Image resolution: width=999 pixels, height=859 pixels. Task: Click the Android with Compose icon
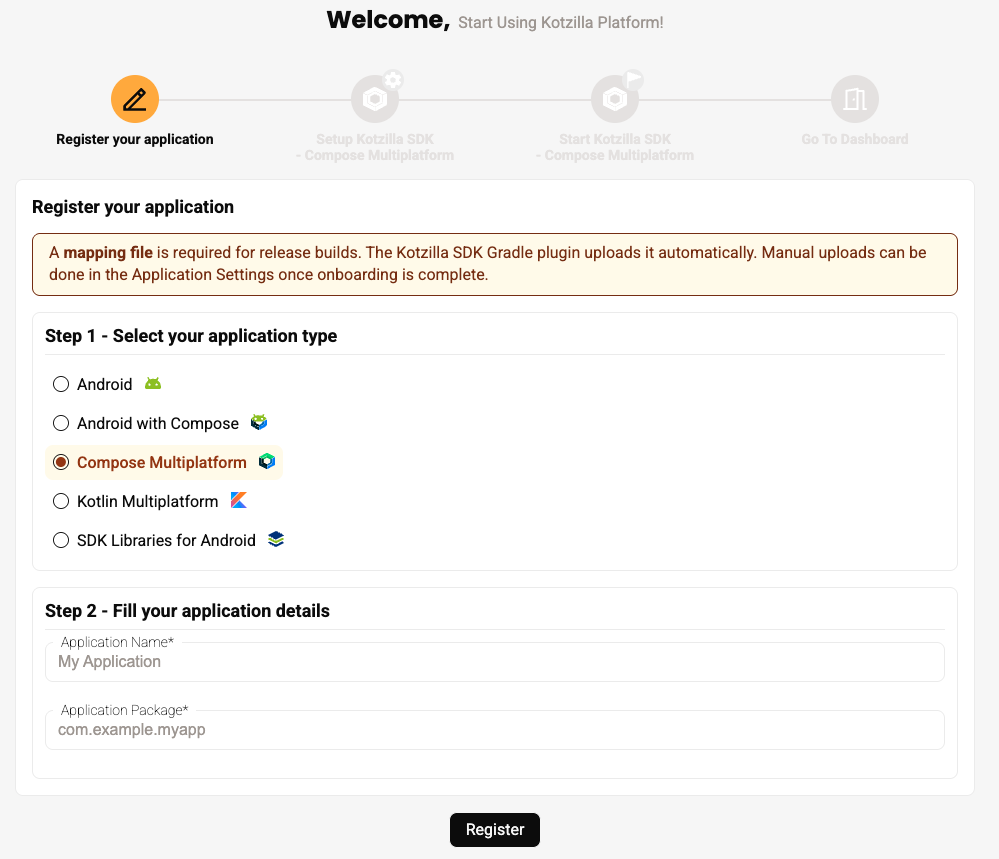point(259,423)
